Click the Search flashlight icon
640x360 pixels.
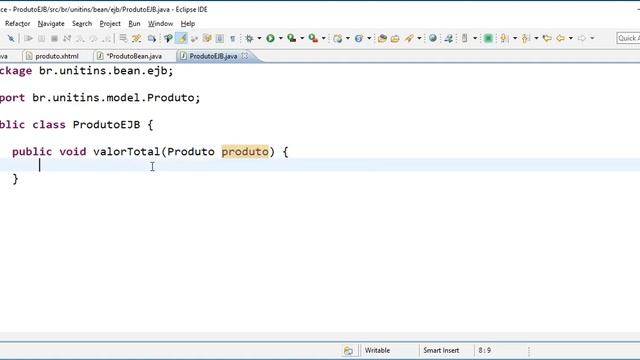[x=409, y=38]
